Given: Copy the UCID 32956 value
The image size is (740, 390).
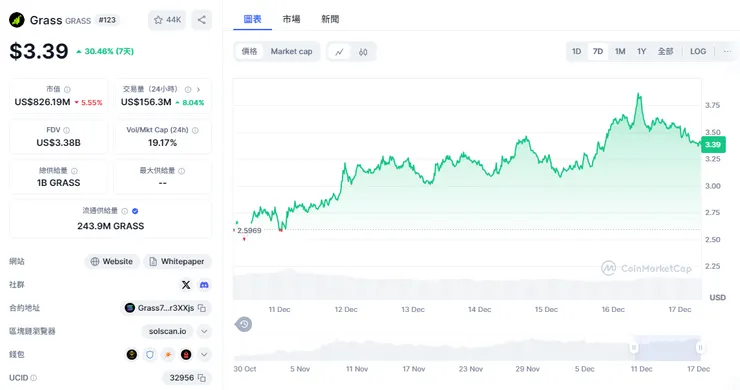Looking at the screenshot, I should click(202, 378).
